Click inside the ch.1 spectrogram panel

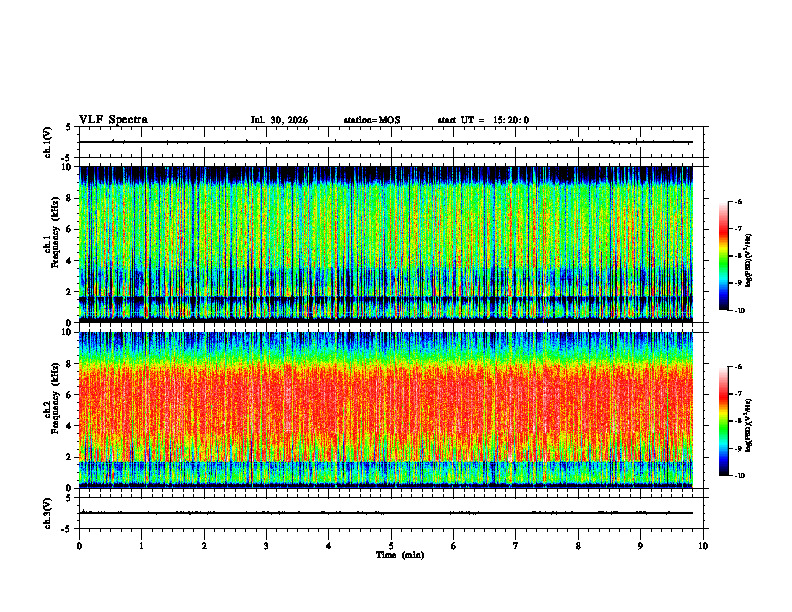(386, 244)
